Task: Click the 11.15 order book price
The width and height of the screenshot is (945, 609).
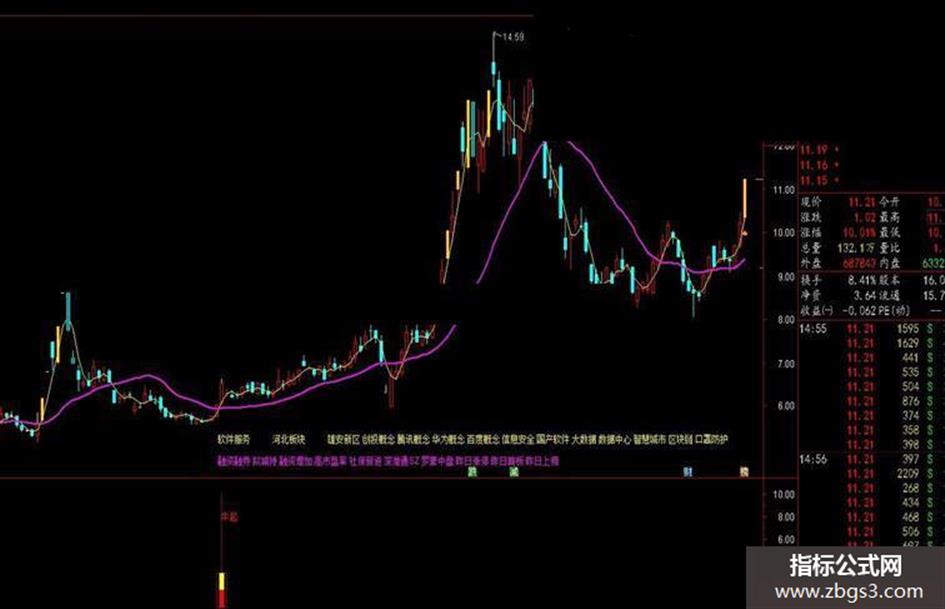Action: [814, 180]
